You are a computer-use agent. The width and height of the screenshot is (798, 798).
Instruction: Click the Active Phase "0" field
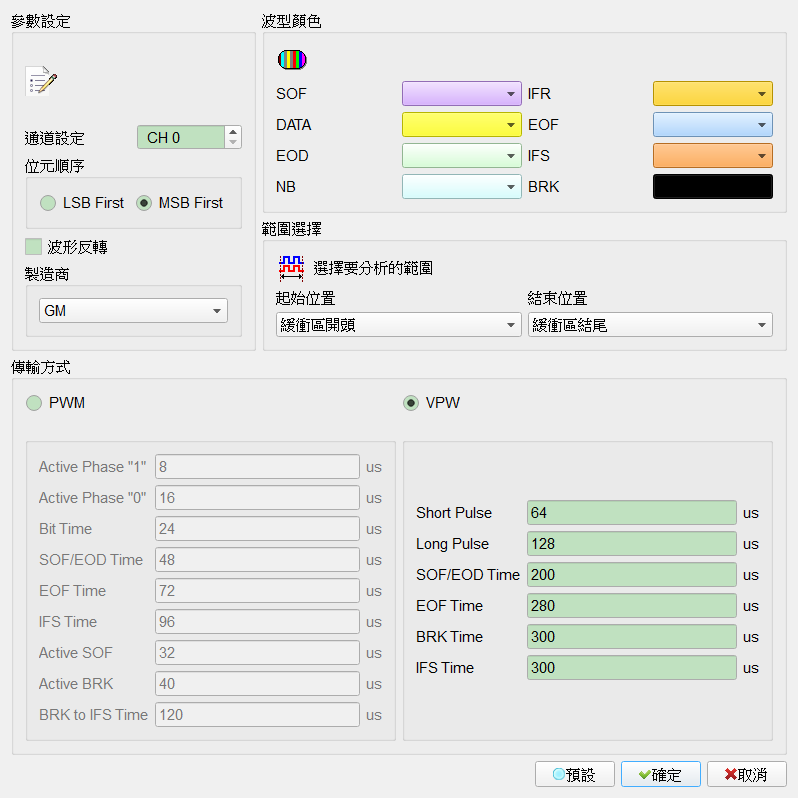257,498
